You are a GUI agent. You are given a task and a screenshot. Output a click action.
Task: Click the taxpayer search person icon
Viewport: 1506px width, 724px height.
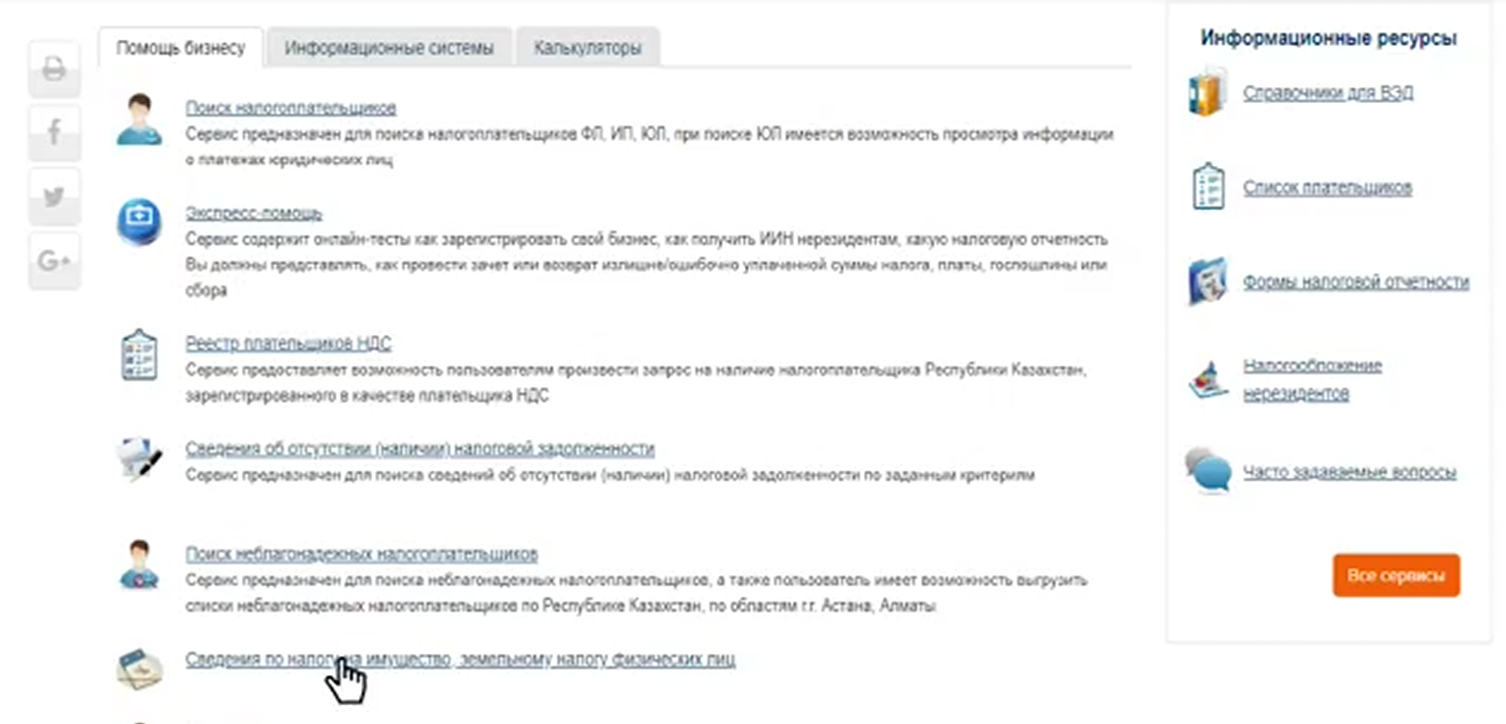(x=139, y=120)
